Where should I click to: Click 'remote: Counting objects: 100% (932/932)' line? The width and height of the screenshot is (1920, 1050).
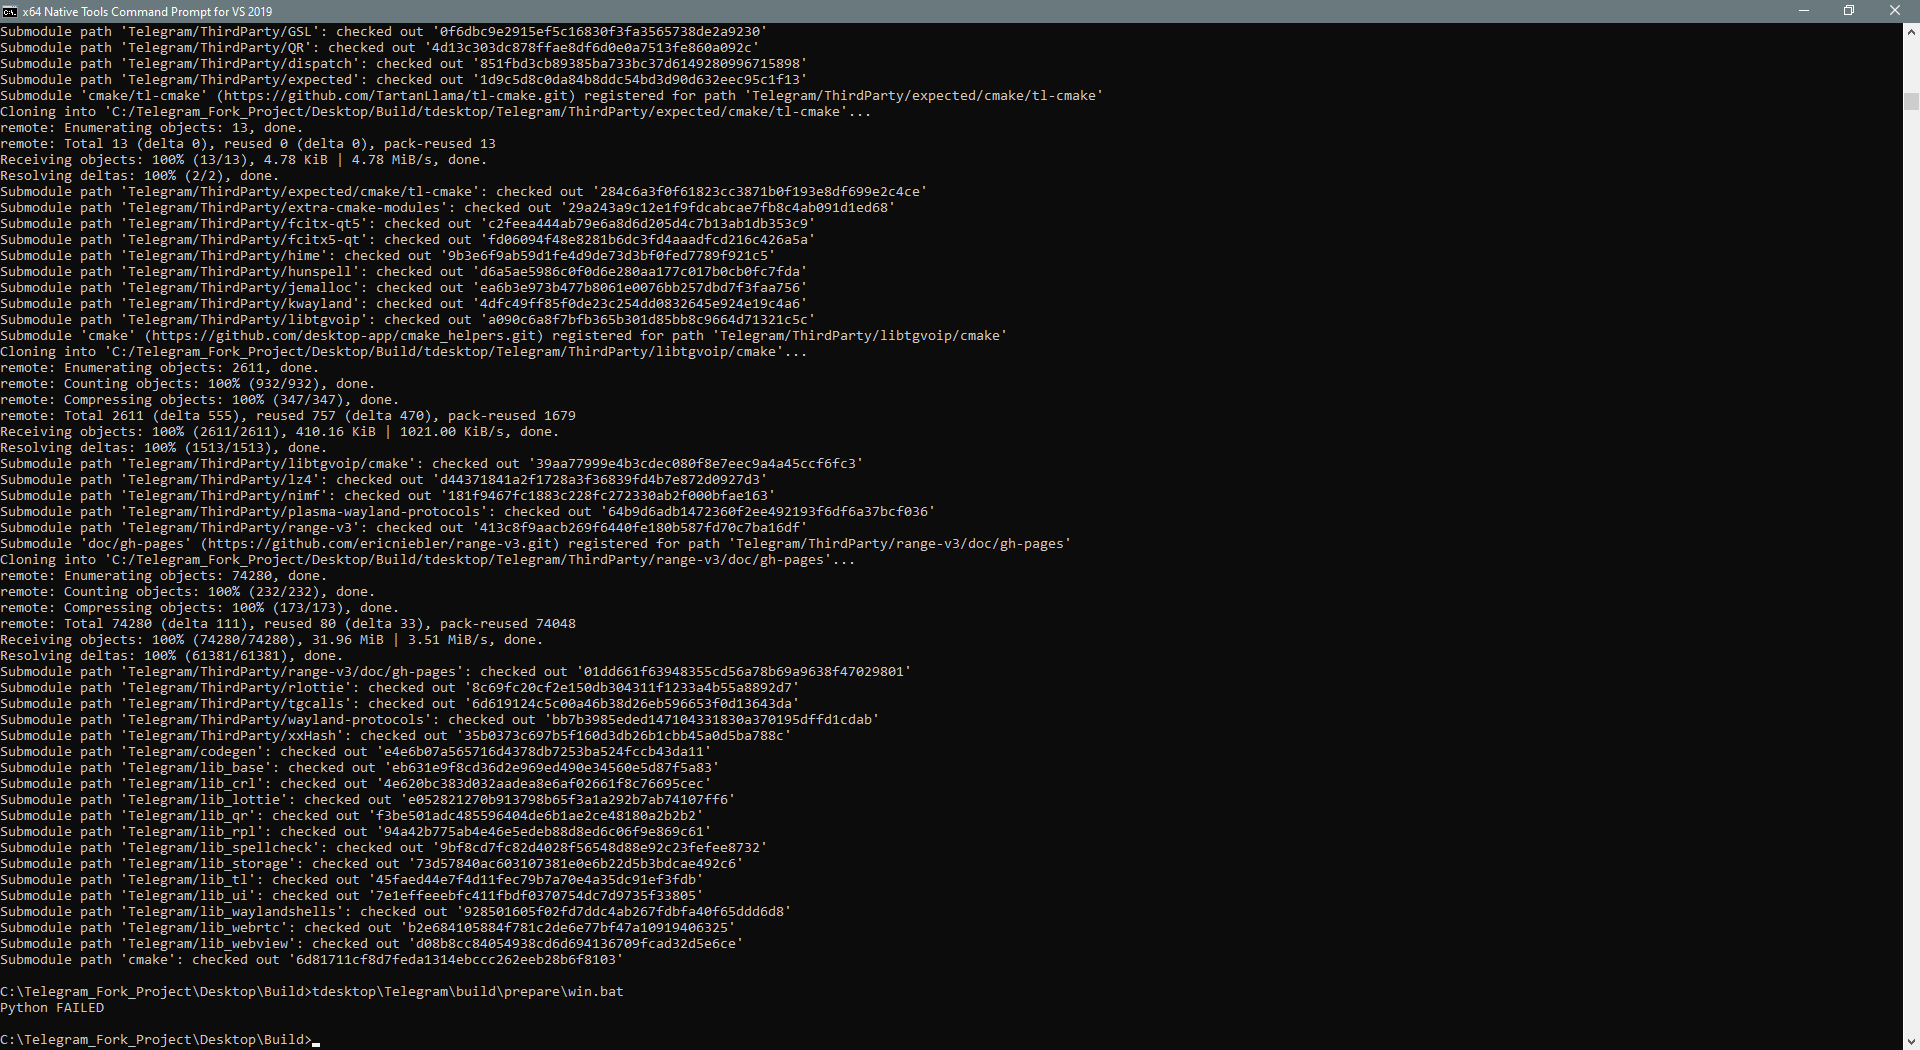tap(188, 384)
